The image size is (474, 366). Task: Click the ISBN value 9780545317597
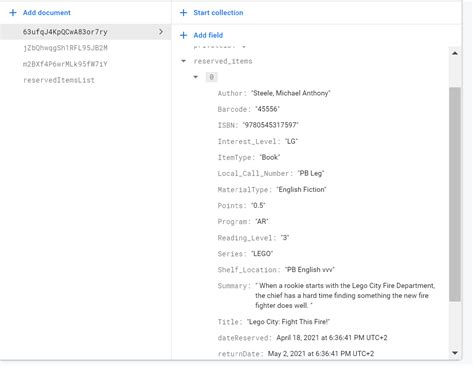(270, 125)
